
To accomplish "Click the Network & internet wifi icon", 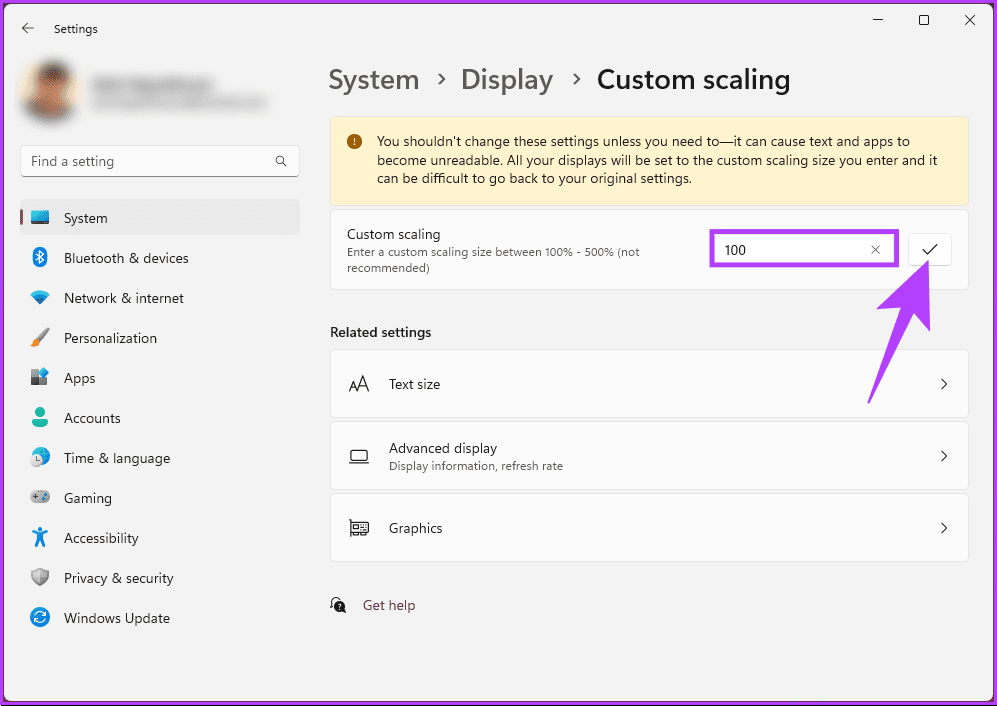I will coord(40,298).
